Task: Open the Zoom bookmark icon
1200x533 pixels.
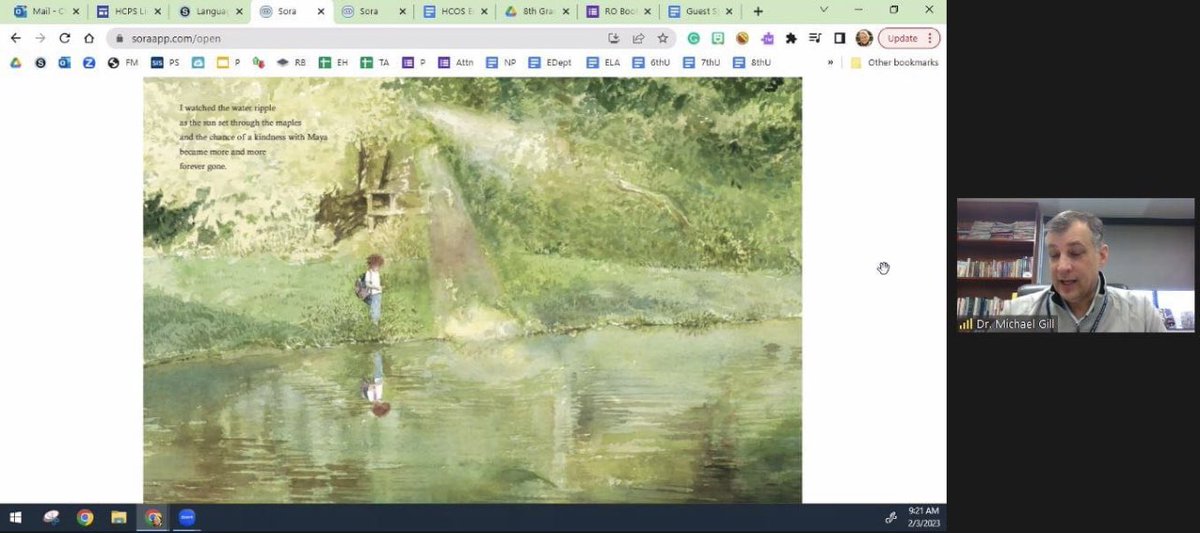Action: [x=89, y=62]
